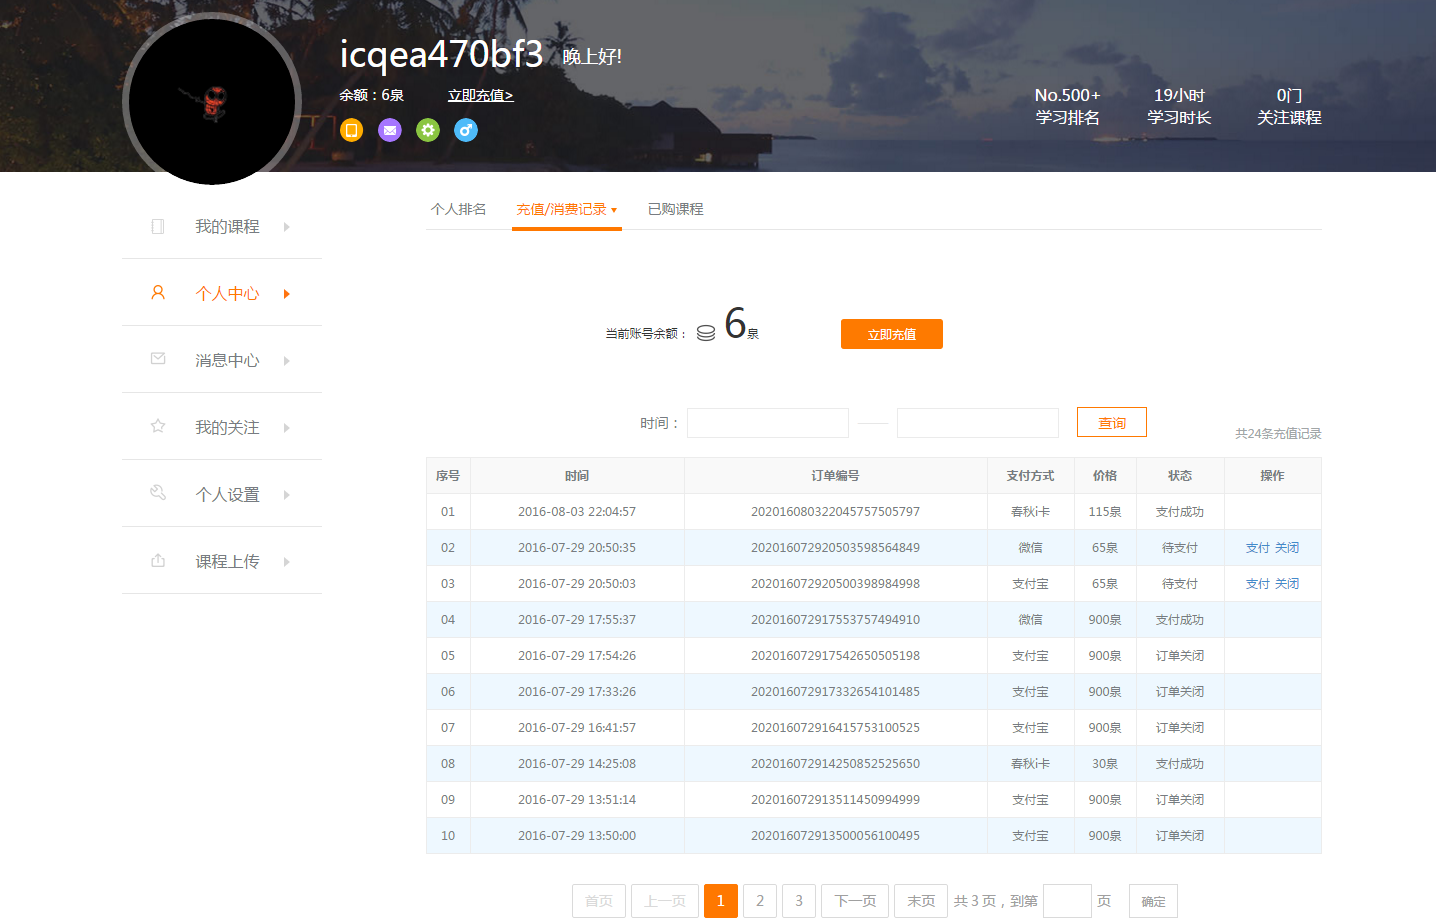1436x923 pixels.
Task: Click the notebook icon beside 我的课程
Action: (x=158, y=226)
